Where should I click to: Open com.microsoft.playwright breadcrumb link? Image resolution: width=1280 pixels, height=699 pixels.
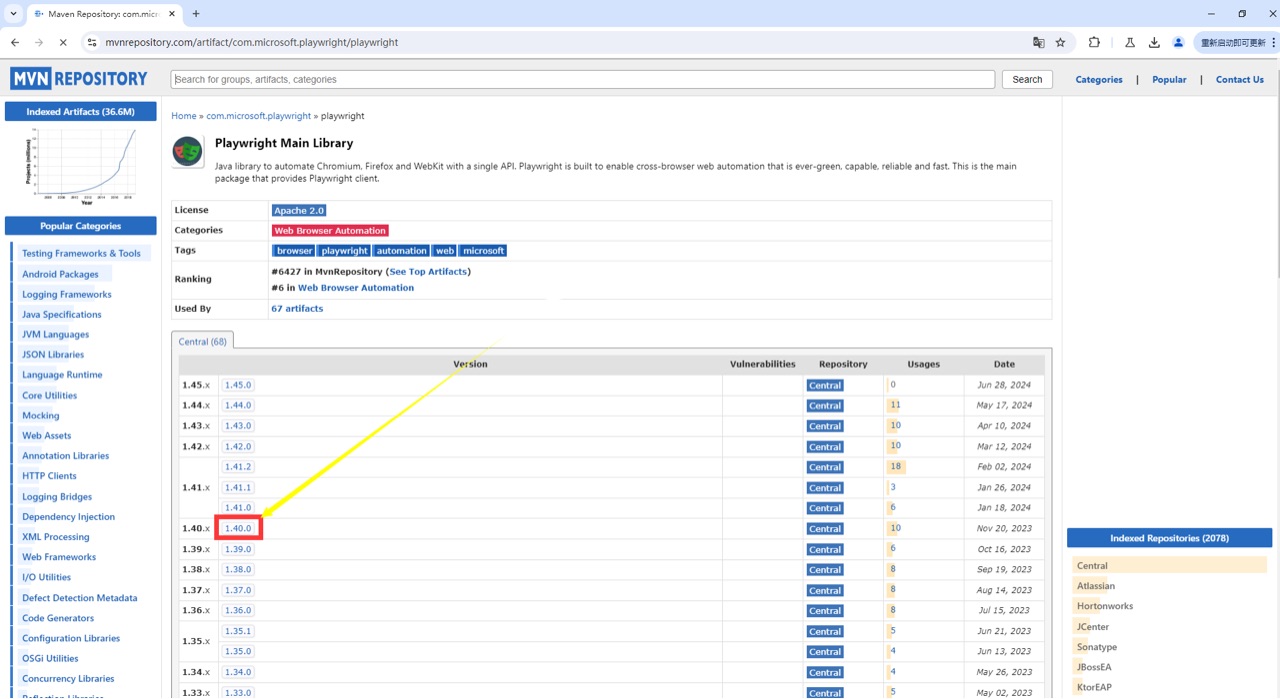[x=258, y=116]
